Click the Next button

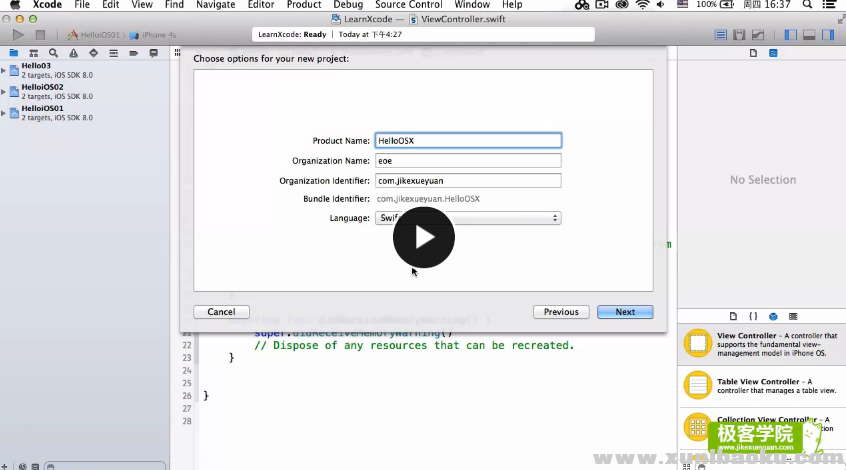625,312
